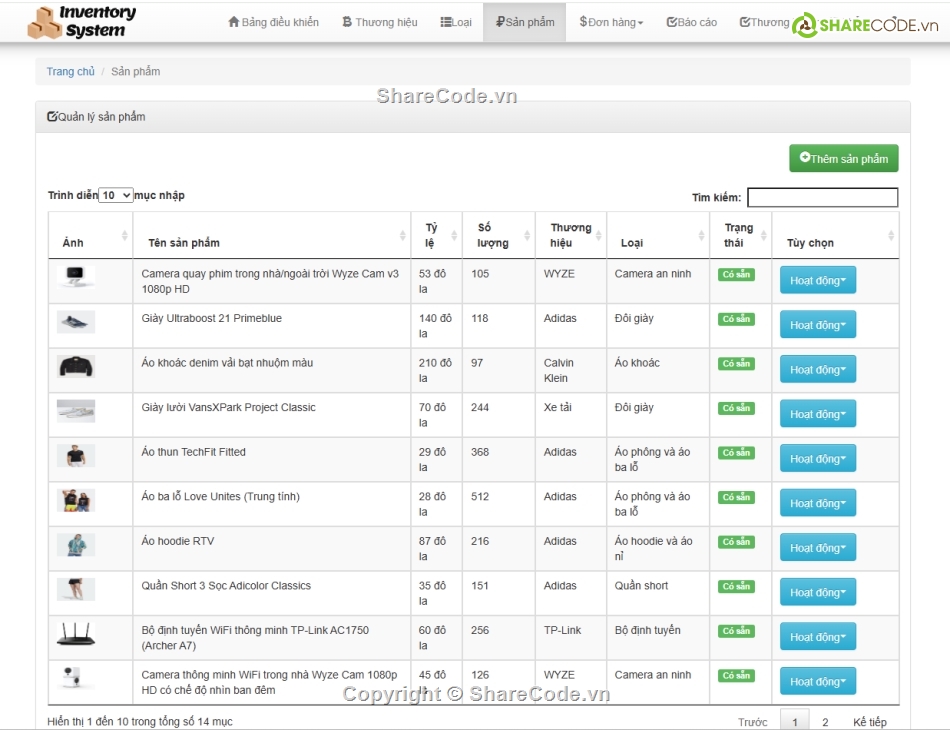Open the Wyze Cam 1080p HD thumbnail
950x730 pixels.
tap(76, 679)
